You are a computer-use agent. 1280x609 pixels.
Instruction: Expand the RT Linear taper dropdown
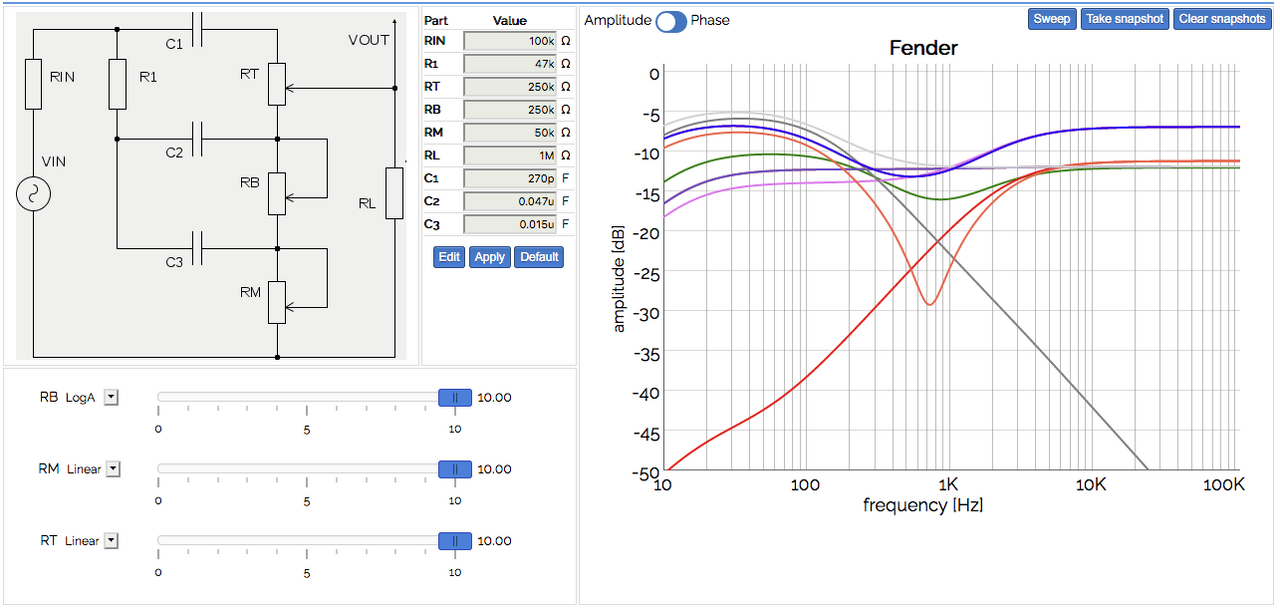(112, 541)
